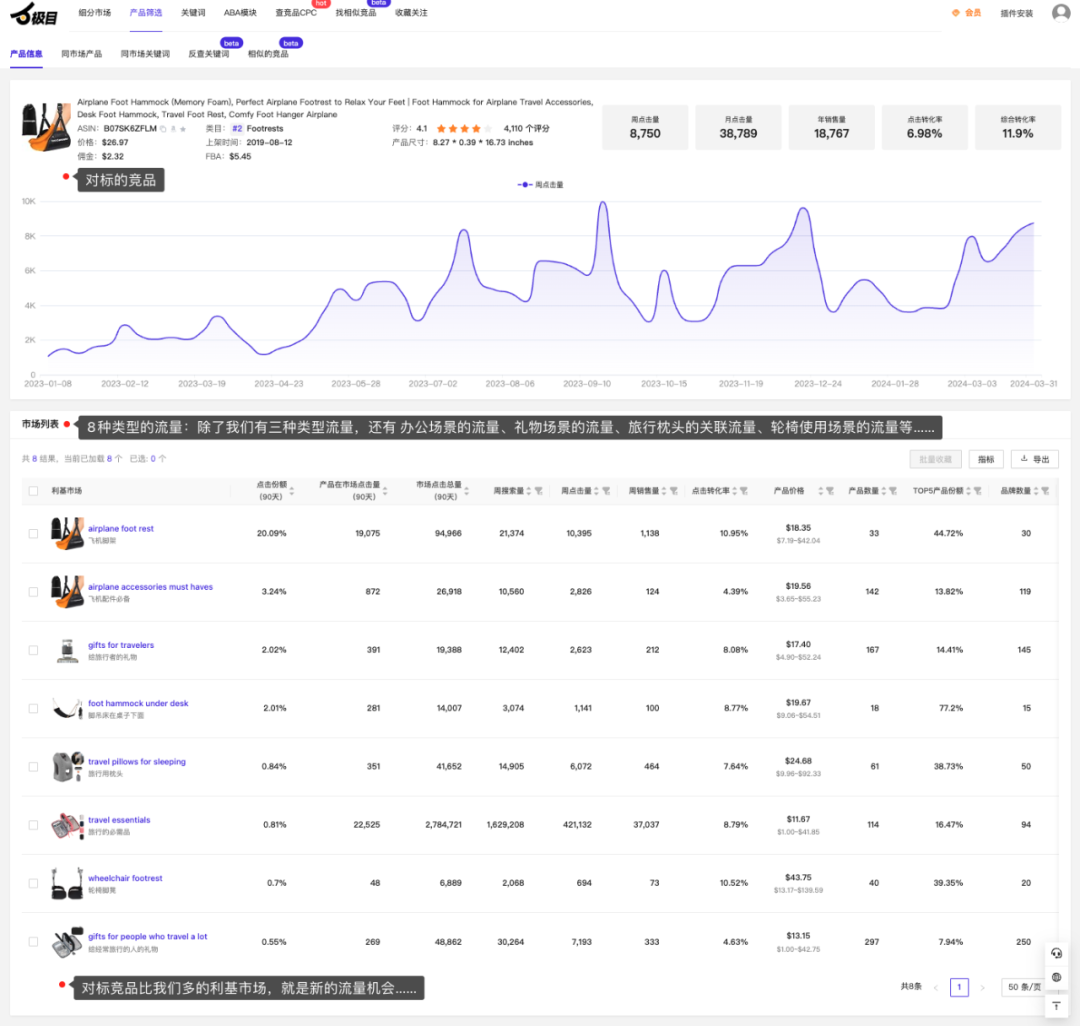1080x1026 pixels.
Task: Click the 导出 export button
Action: click(x=1035, y=459)
